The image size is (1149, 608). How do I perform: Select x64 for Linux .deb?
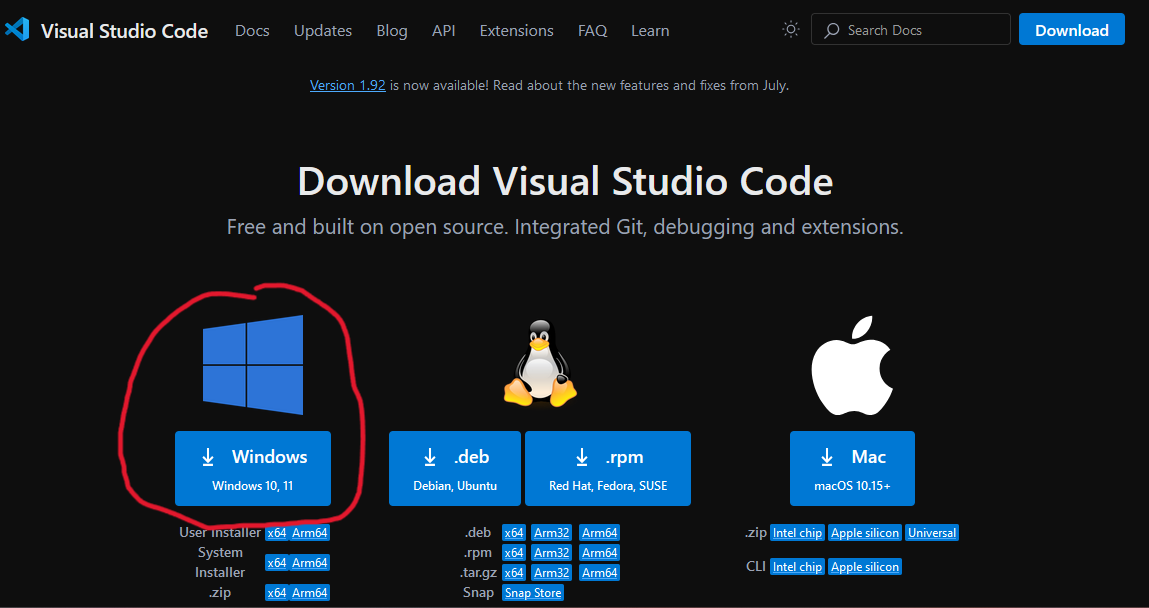point(514,533)
